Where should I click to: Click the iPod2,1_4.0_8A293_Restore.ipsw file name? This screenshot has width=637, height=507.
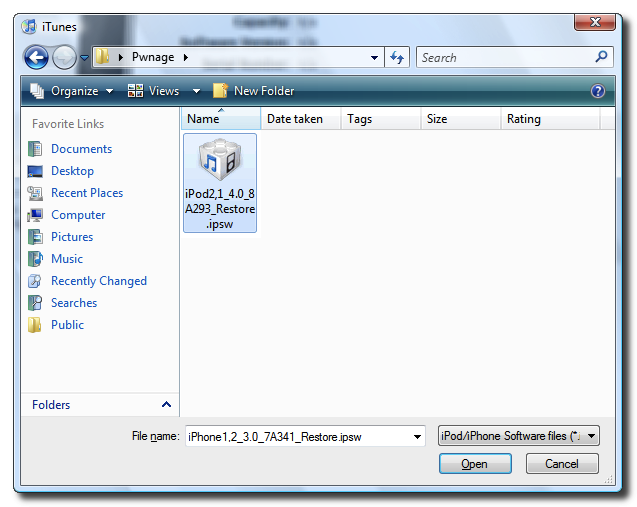[x=220, y=209]
